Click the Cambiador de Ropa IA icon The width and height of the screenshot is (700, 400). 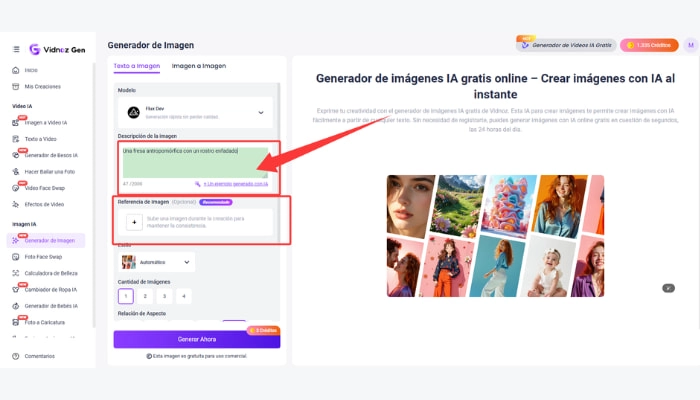pyautogui.click(x=16, y=290)
